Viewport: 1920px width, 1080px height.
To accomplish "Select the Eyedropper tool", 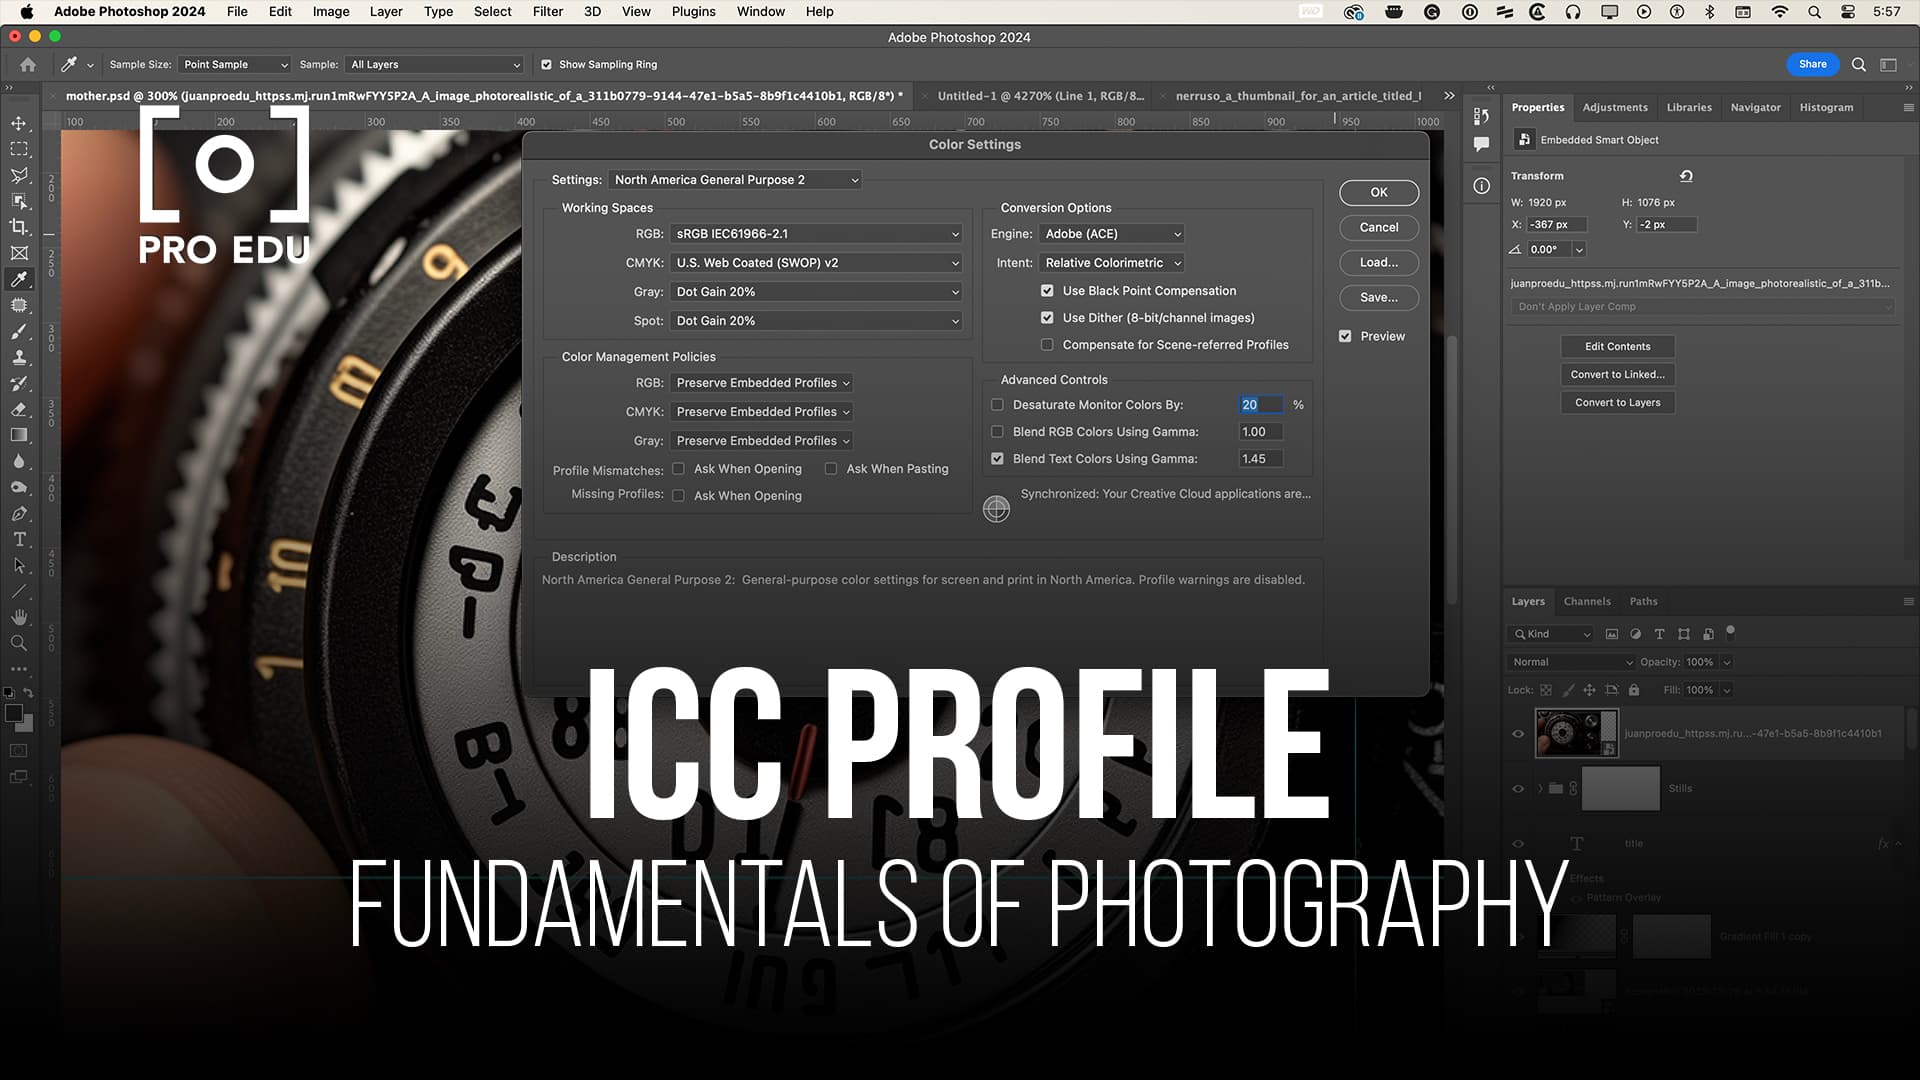I will tap(19, 279).
